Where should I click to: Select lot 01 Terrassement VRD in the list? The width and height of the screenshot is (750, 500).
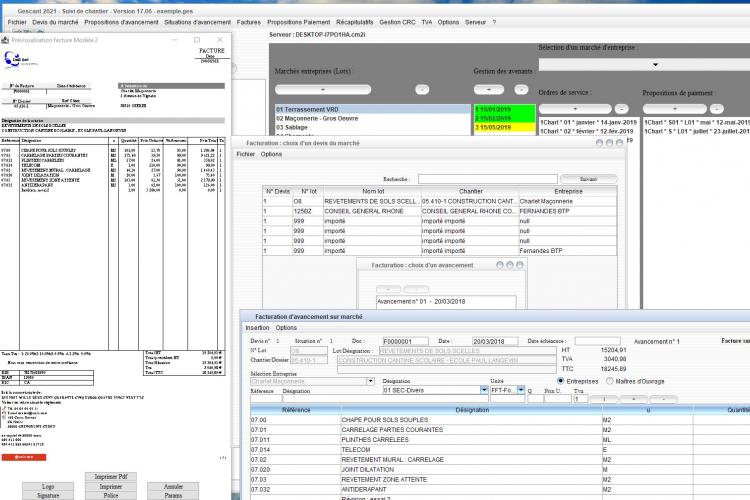[373, 110]
